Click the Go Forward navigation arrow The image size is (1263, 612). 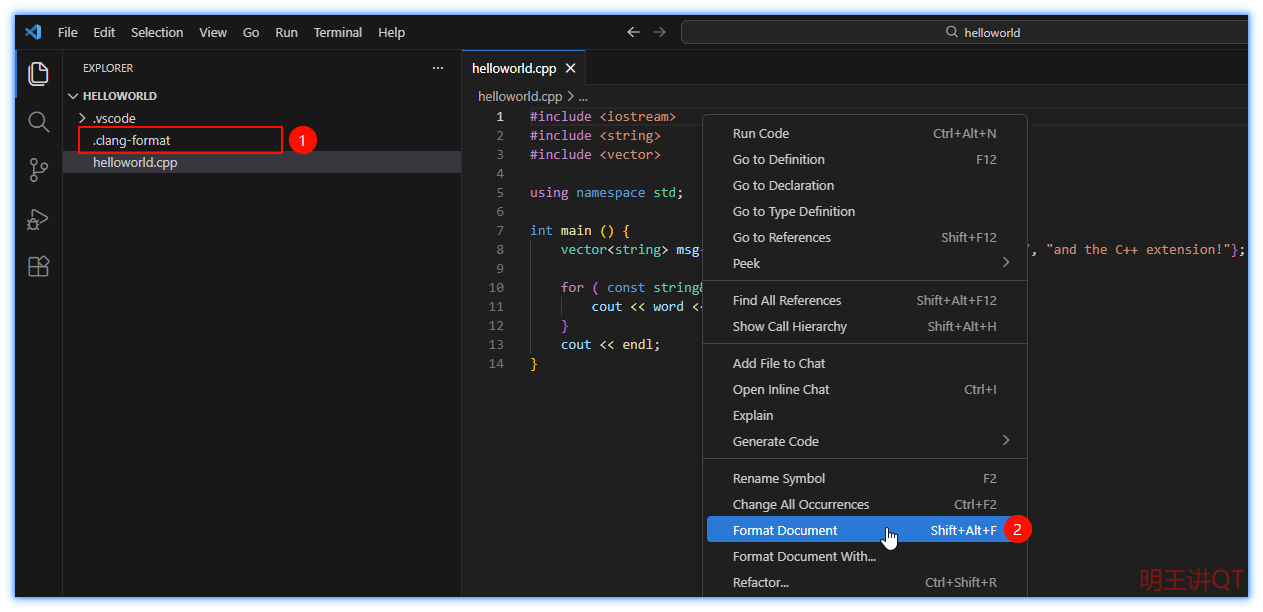tap(659, 32)
